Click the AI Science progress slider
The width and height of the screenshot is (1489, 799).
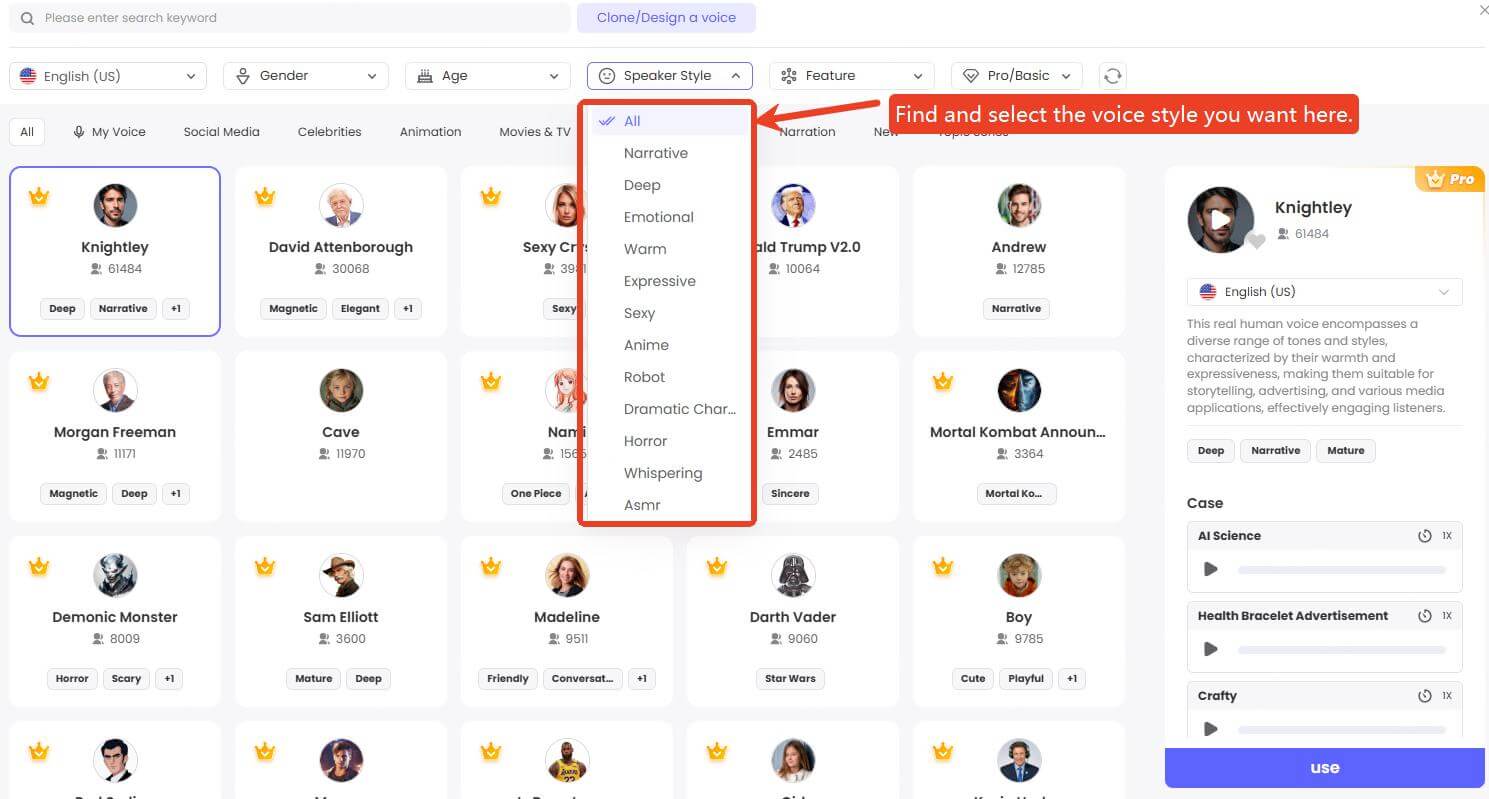1341,570
